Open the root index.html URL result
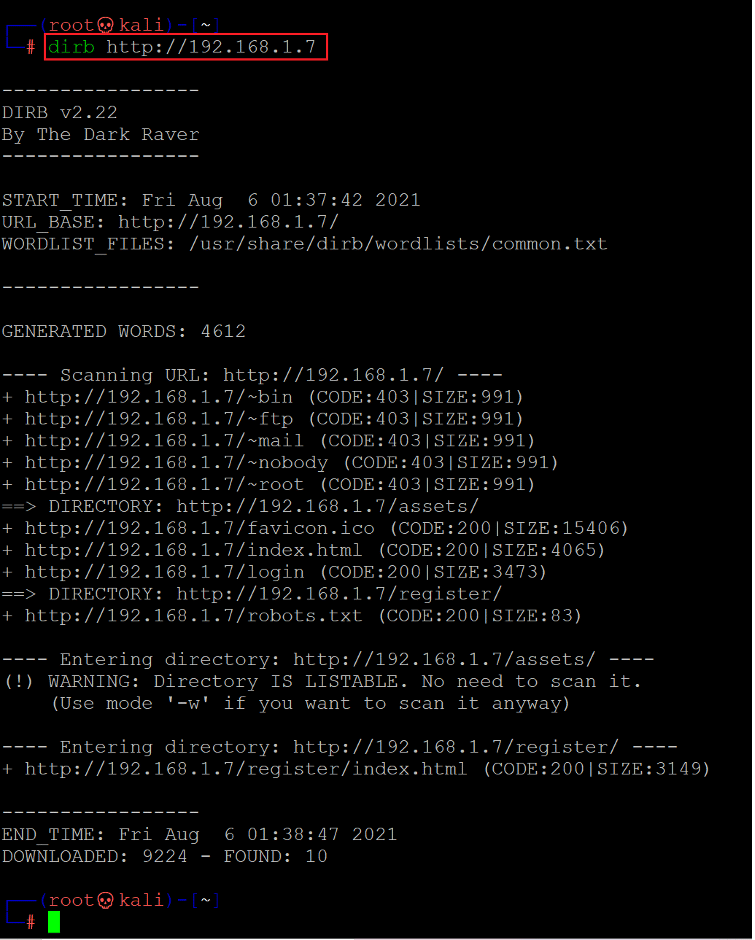This screenshot has height=940, width=755. click(200, 550)
